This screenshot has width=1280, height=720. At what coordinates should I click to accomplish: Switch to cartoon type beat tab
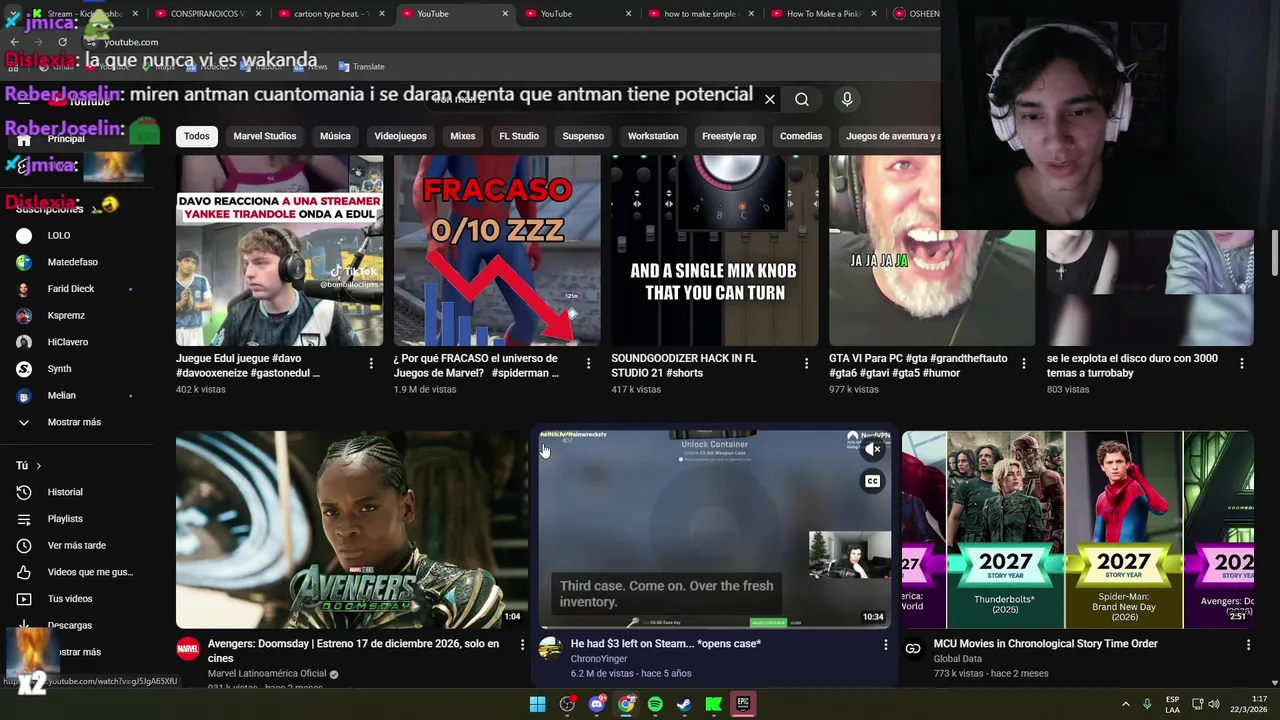click(x=332, y=14)
